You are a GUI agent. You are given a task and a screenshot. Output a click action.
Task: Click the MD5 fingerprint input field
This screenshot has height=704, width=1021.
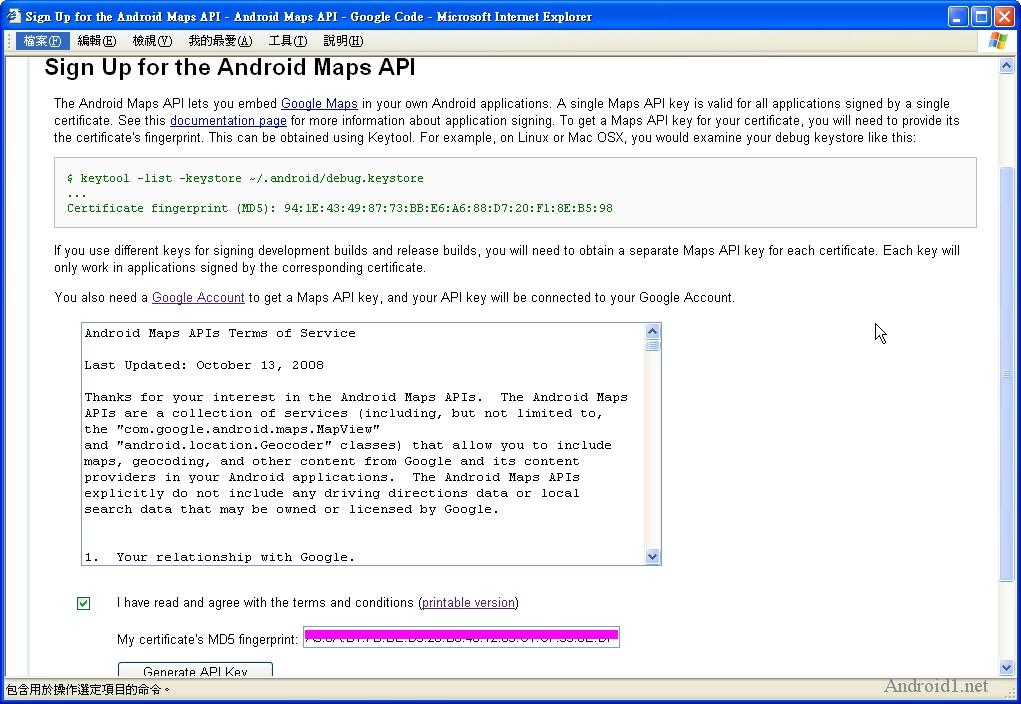[x=461, y=638]
